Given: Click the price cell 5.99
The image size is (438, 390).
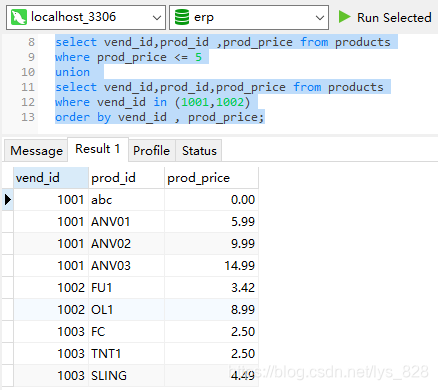Looking at the screenshot, I should click(x=211, y=222).
